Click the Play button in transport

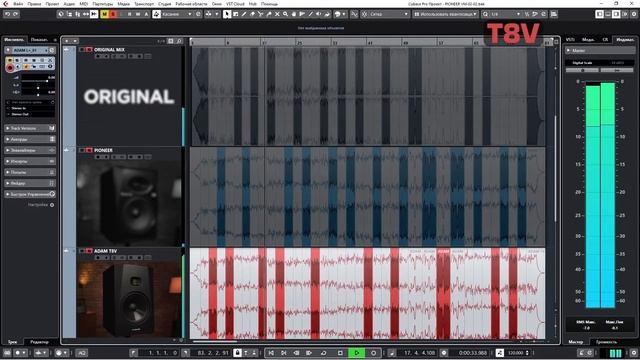pos(356,353)
